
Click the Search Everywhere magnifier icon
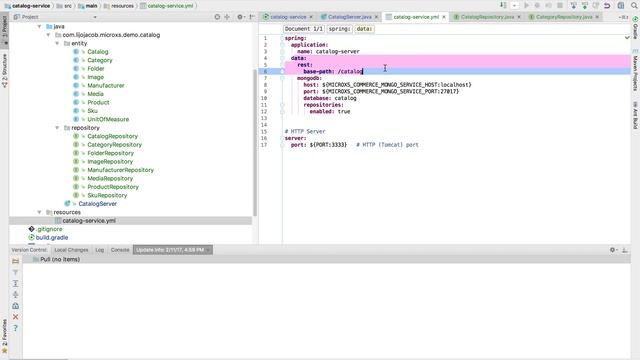point(633,5)
